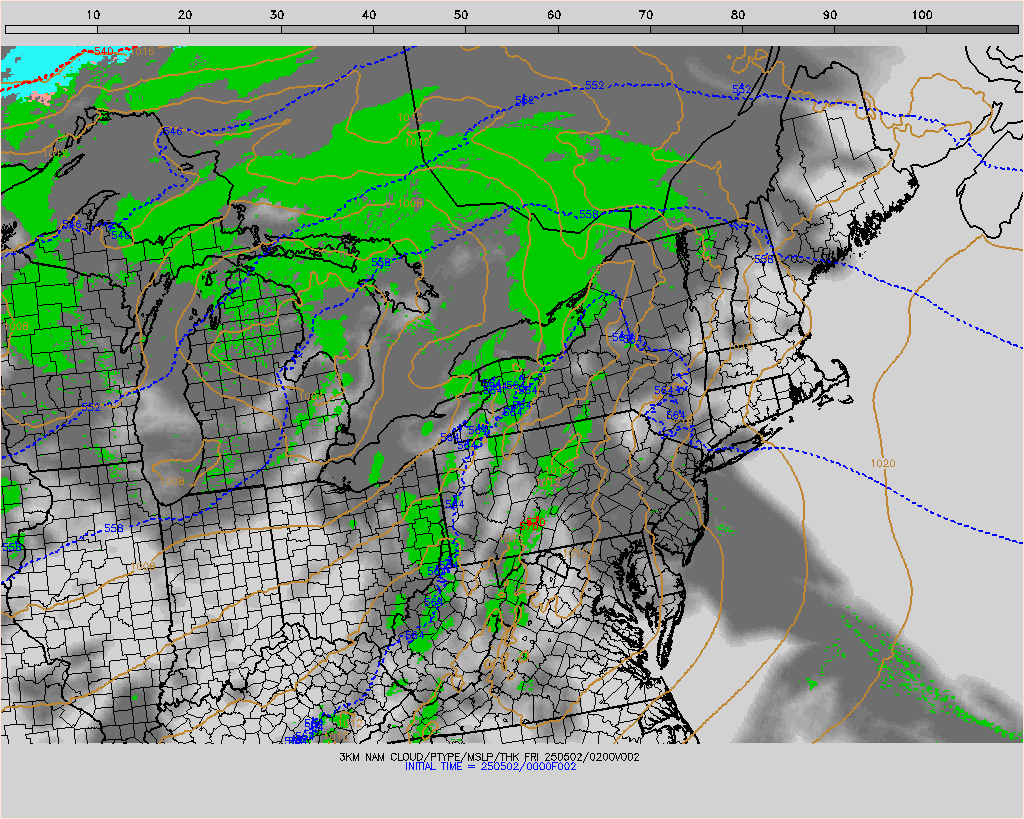Click the "70" cloud cover scale label
This screenshot has width=1024, height=819.
click(x=646, y=15)
